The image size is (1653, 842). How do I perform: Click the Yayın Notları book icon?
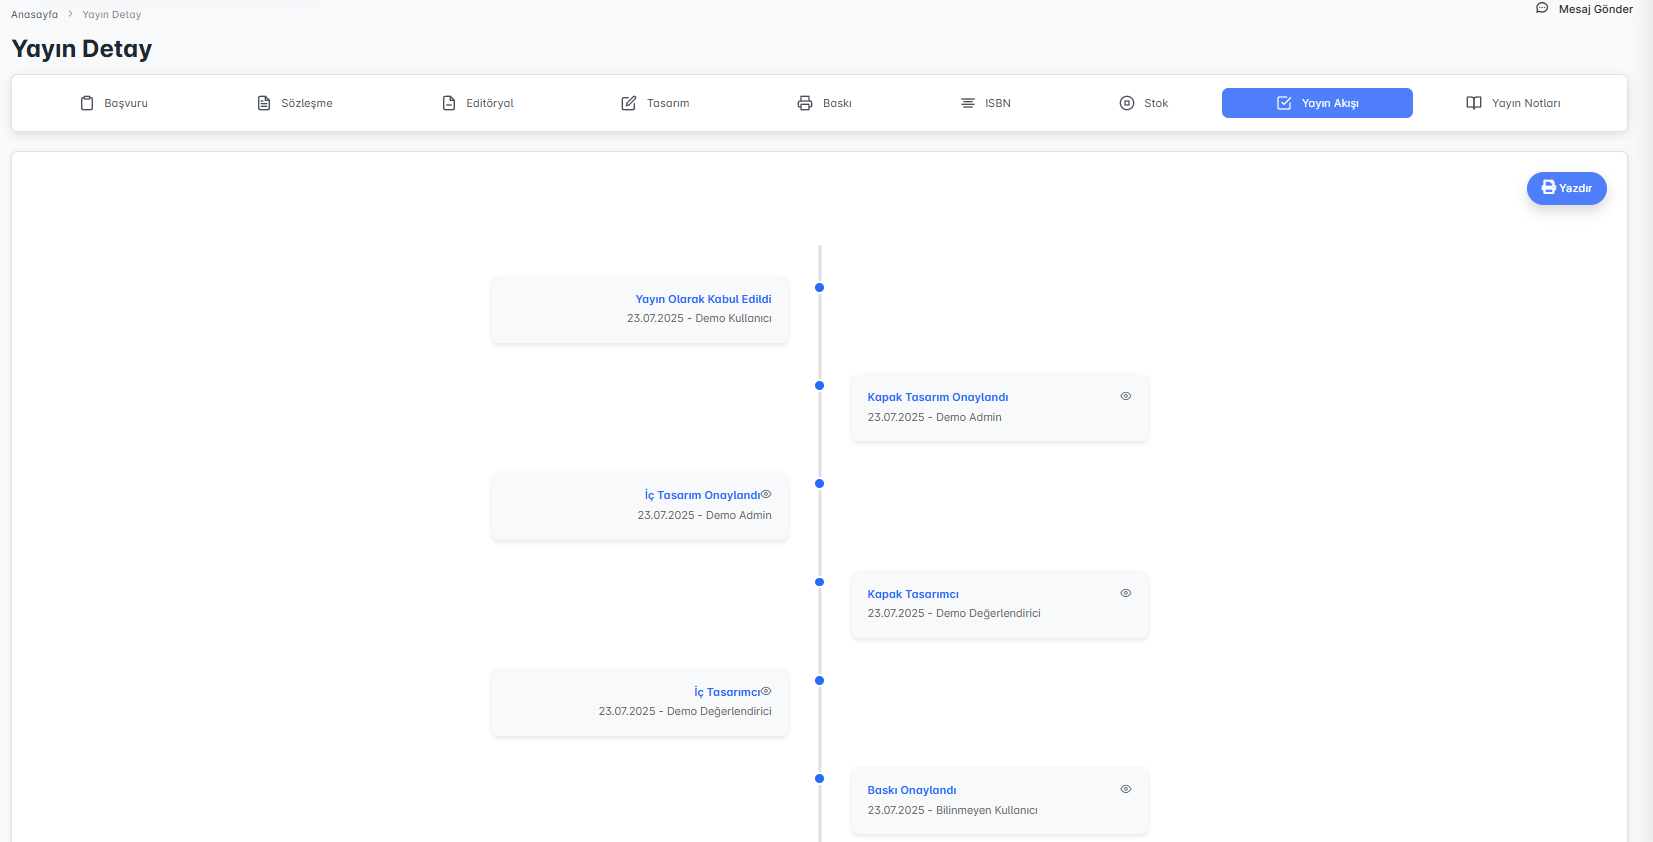[1474, 103]
